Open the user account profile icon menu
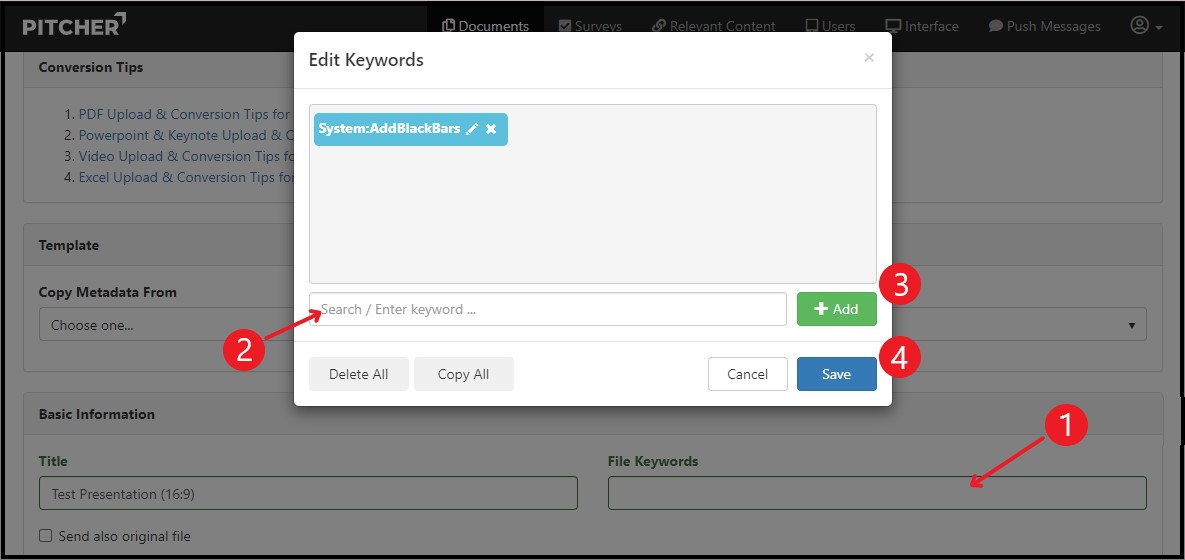This screenshot has width=1185, height=560. point(1145,26)
